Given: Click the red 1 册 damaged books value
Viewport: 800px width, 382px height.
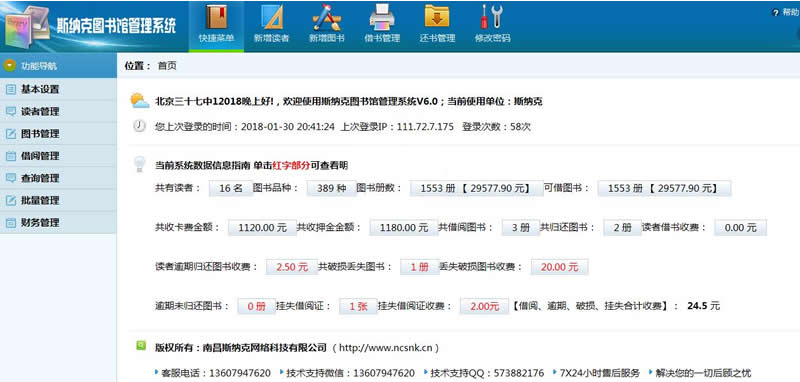Looking at the screenshot, I should click(x=420, y=267).
